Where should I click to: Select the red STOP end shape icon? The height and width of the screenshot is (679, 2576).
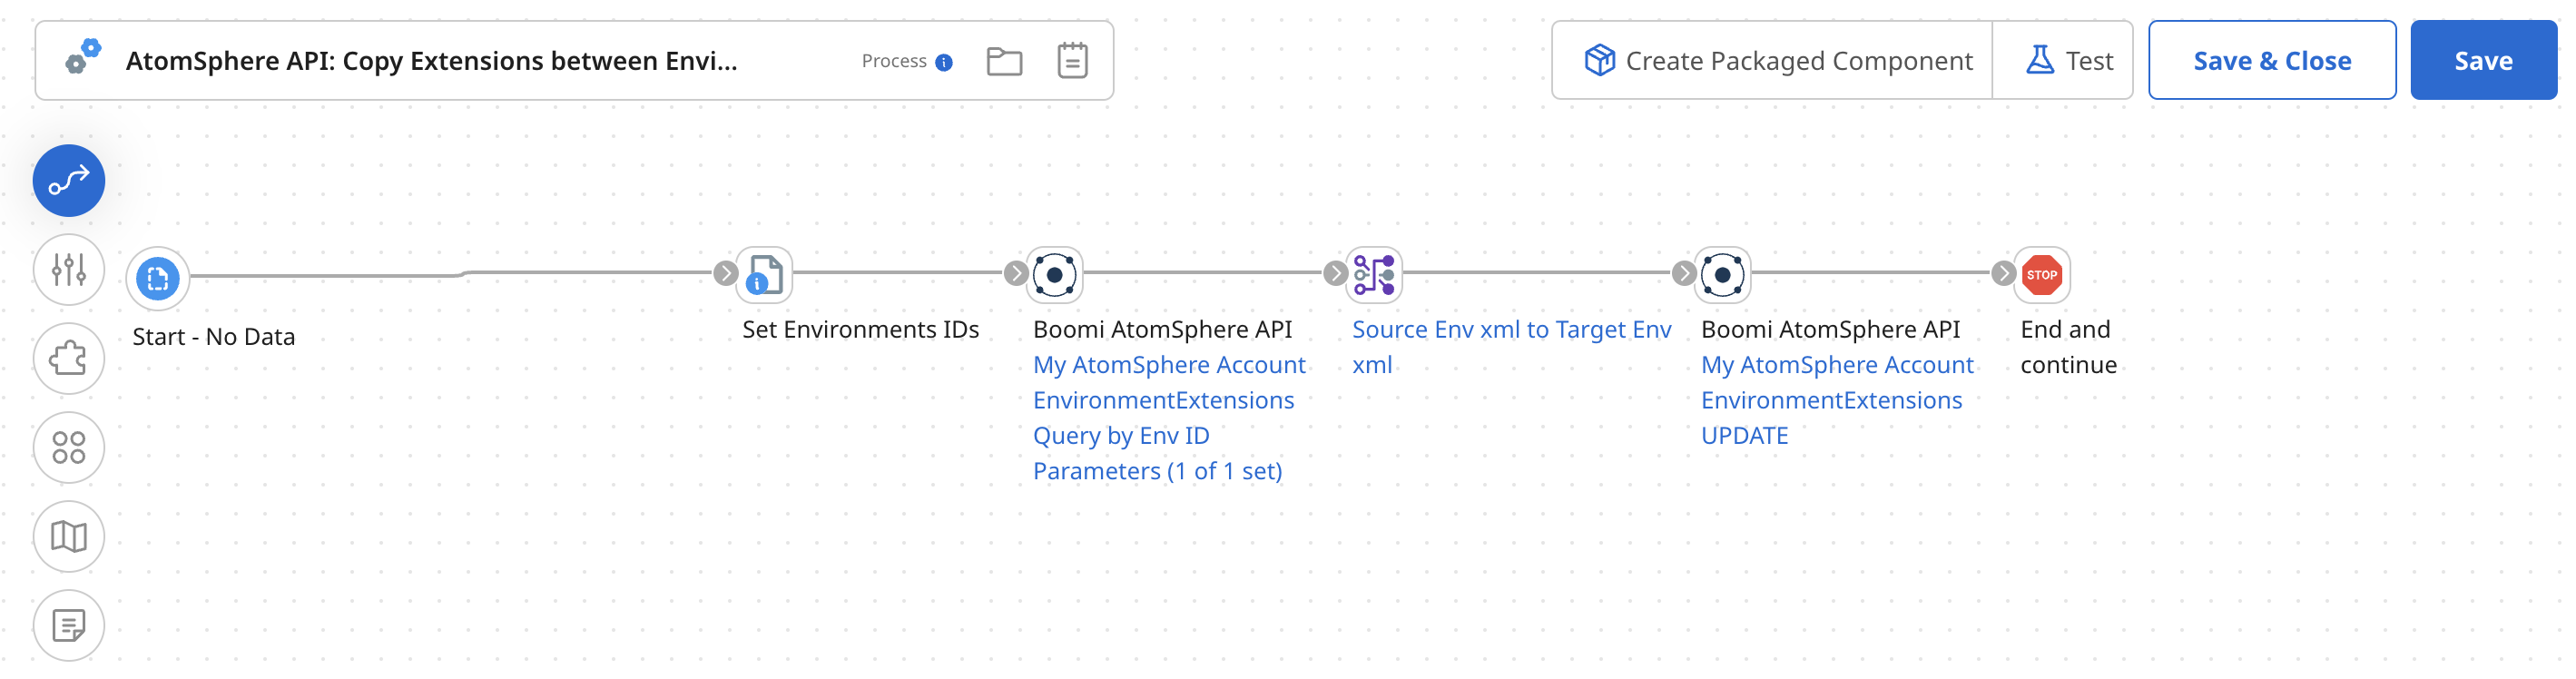point(2042,273)
